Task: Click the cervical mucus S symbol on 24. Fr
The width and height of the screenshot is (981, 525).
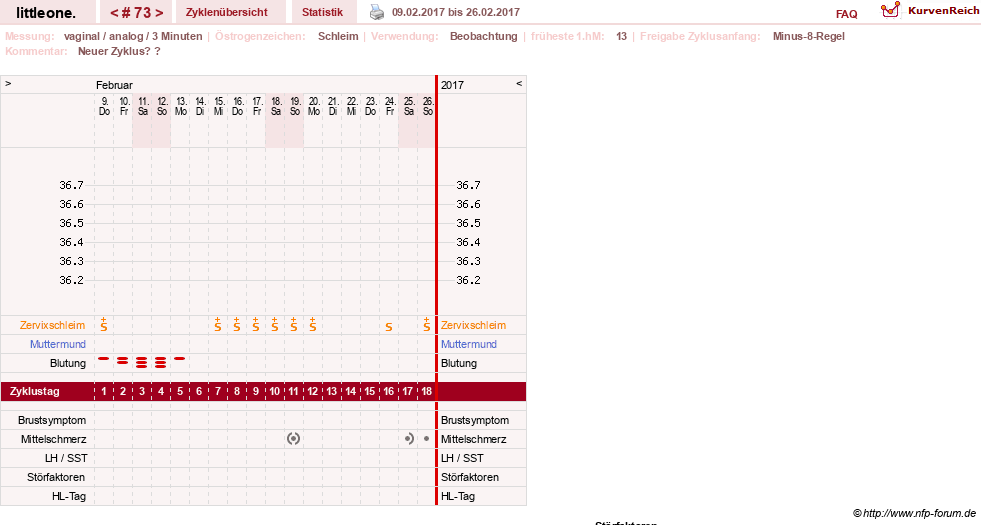Action: click(x=389, y=327)
